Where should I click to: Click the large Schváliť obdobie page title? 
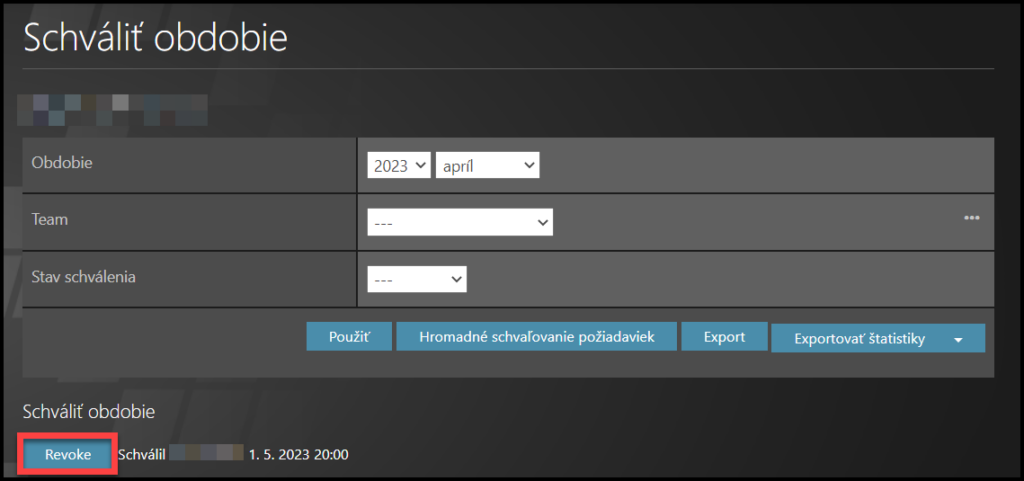pyautogui.click(x=155, y=38)
